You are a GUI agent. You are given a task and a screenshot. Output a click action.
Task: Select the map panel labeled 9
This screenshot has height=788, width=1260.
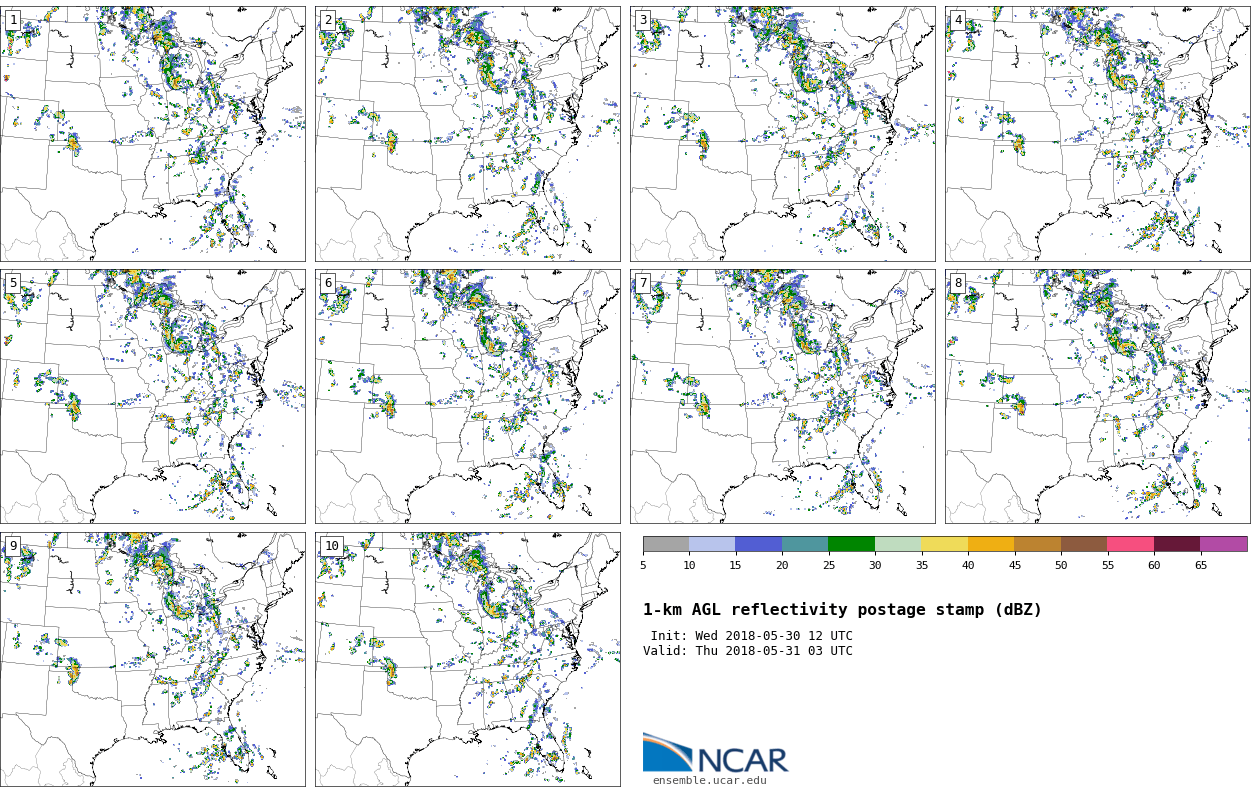point(152,659)
